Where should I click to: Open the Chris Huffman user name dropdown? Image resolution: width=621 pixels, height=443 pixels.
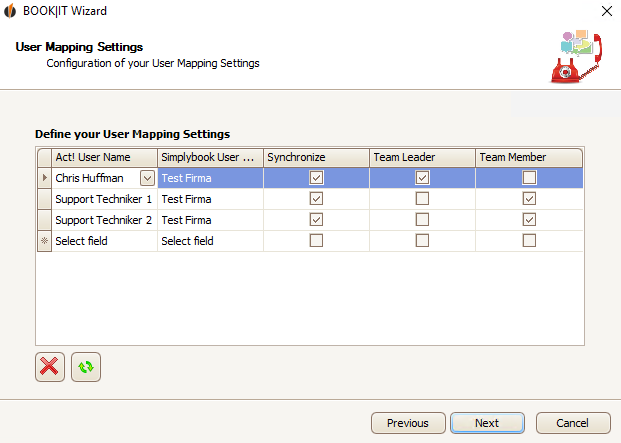(x=147, y=178)
